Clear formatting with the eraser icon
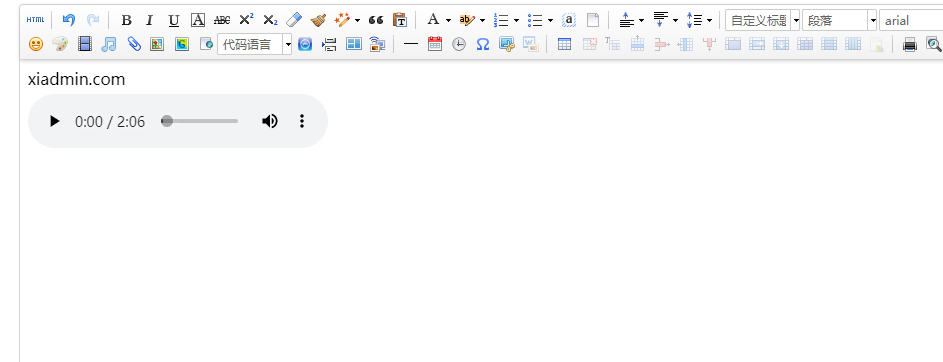The height and width of the screenshot is (362, 943). (x=294, y=20)
